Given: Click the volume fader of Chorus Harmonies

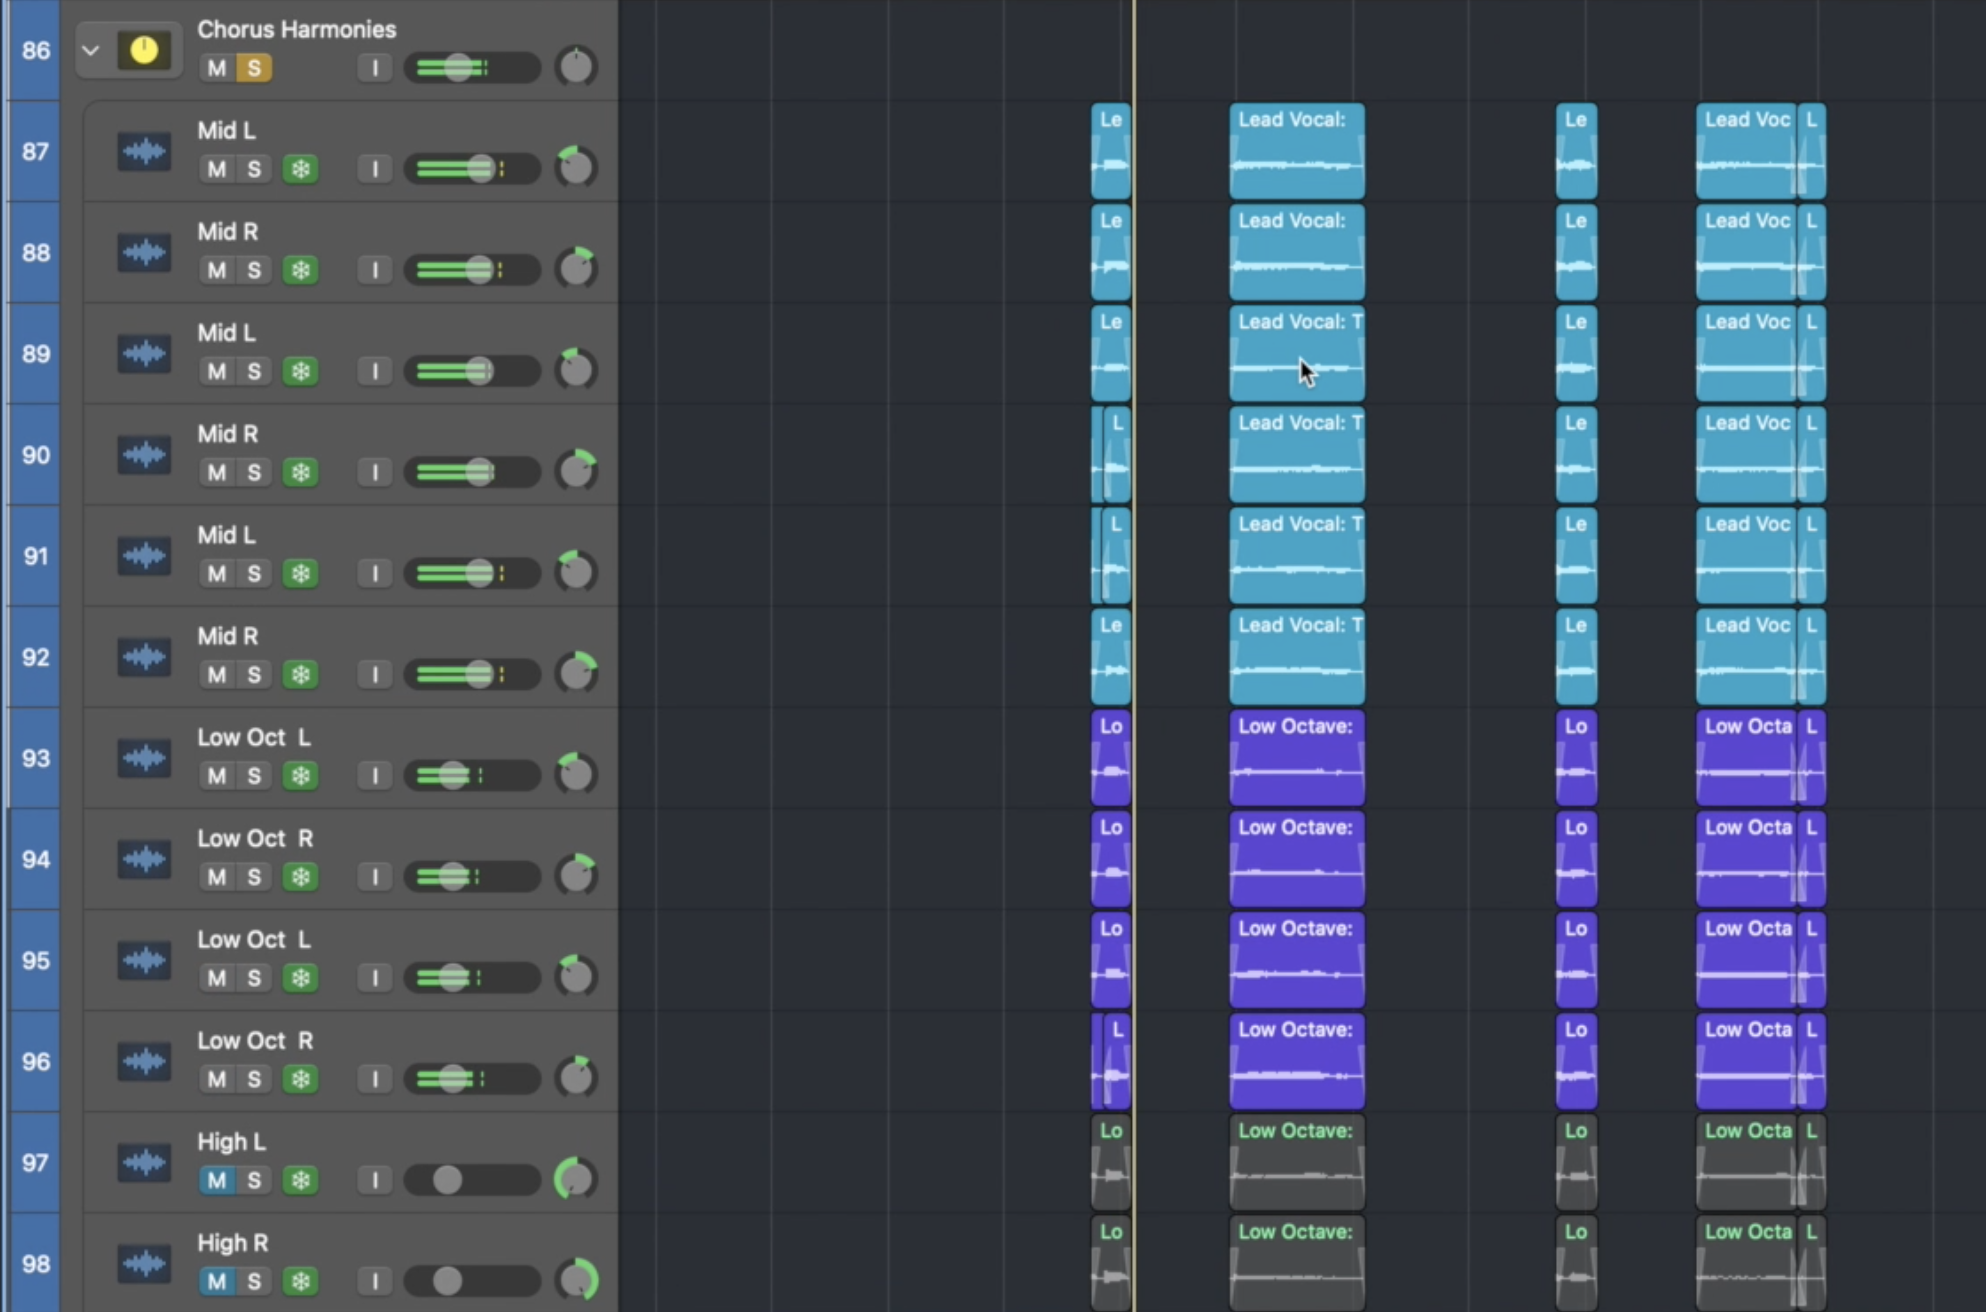Looking at the screenshot, I should point(458,68).
